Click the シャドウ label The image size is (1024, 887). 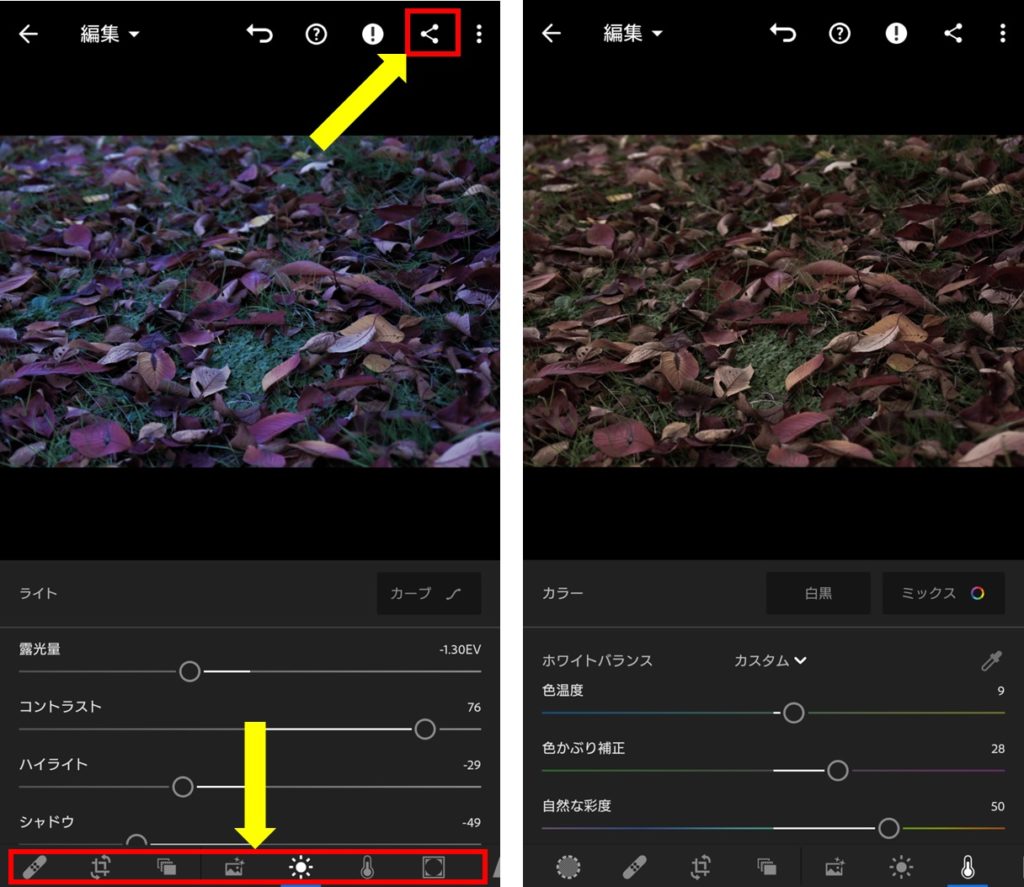click(46, 822)
